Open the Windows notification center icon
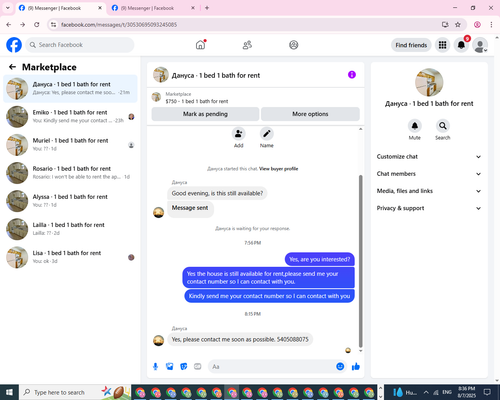Viewport: 500px width, 400px height. (x=487, y=392)
